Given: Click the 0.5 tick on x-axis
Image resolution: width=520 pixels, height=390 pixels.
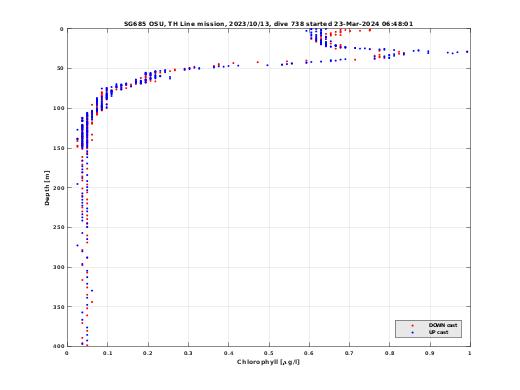Looking at the screenshot, I should (x=269, y=353).
